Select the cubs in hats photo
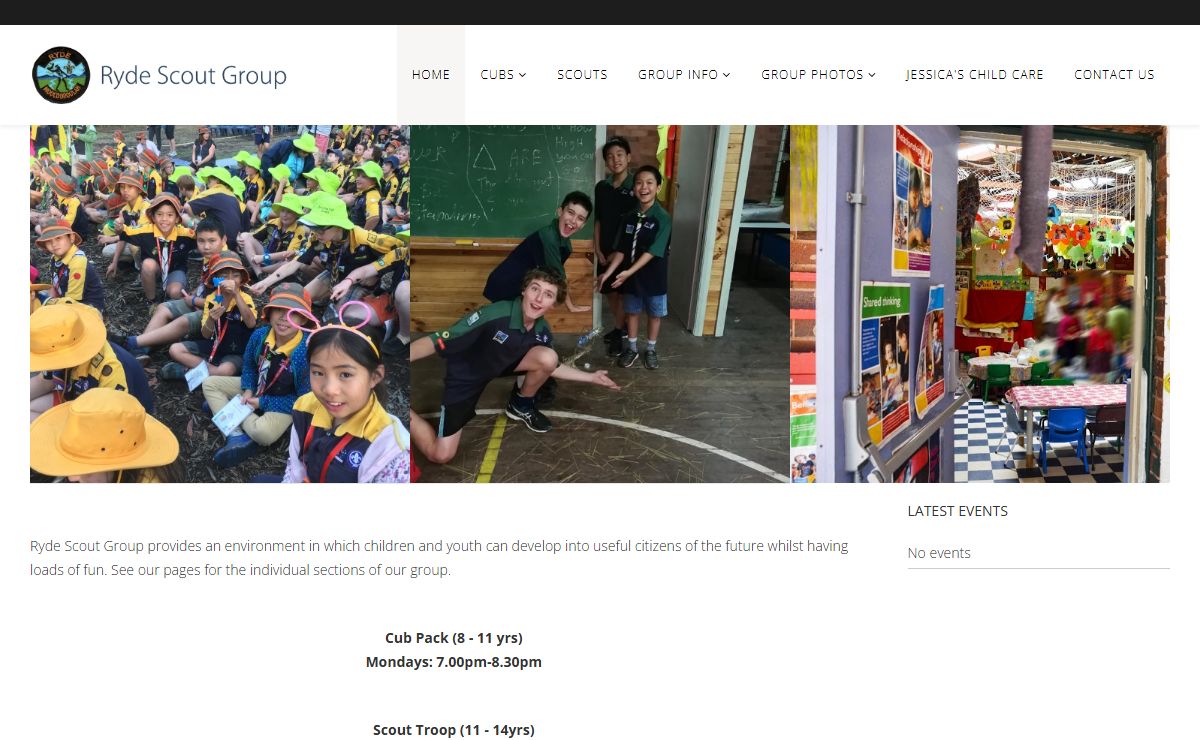 pos(220,304)
